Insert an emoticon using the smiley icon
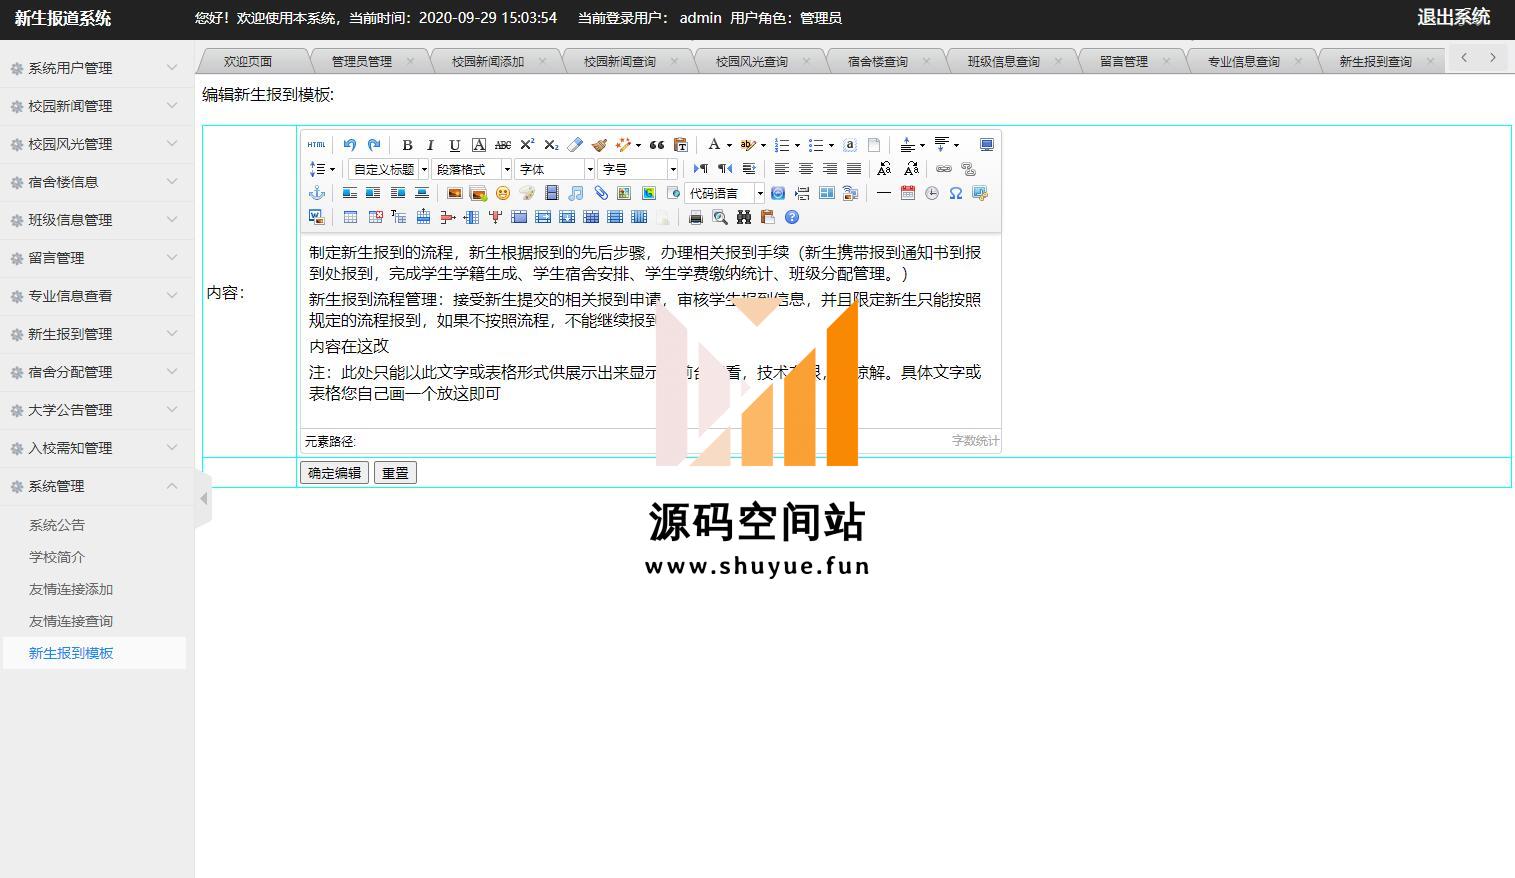This screenshot has height=878, width=1515. [503, 193]
